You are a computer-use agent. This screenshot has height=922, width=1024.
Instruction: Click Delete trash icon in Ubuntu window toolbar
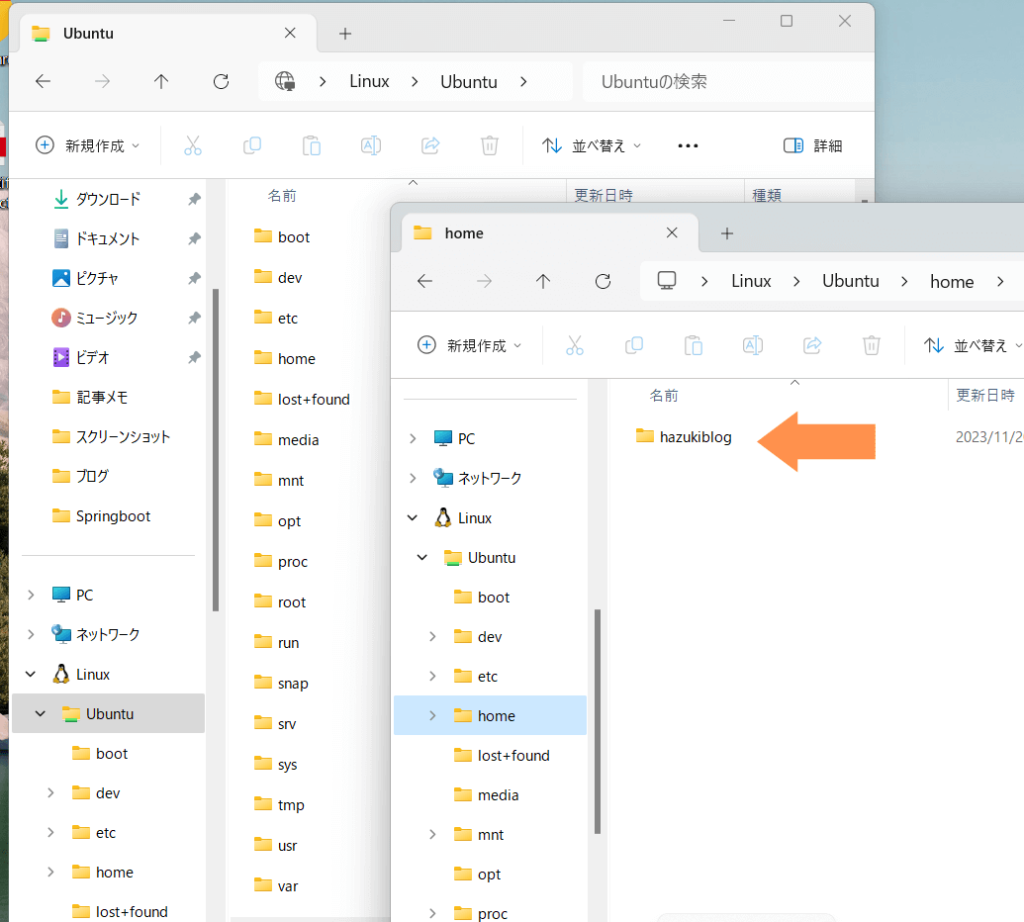pyautogui.click(x=490, y=146)
